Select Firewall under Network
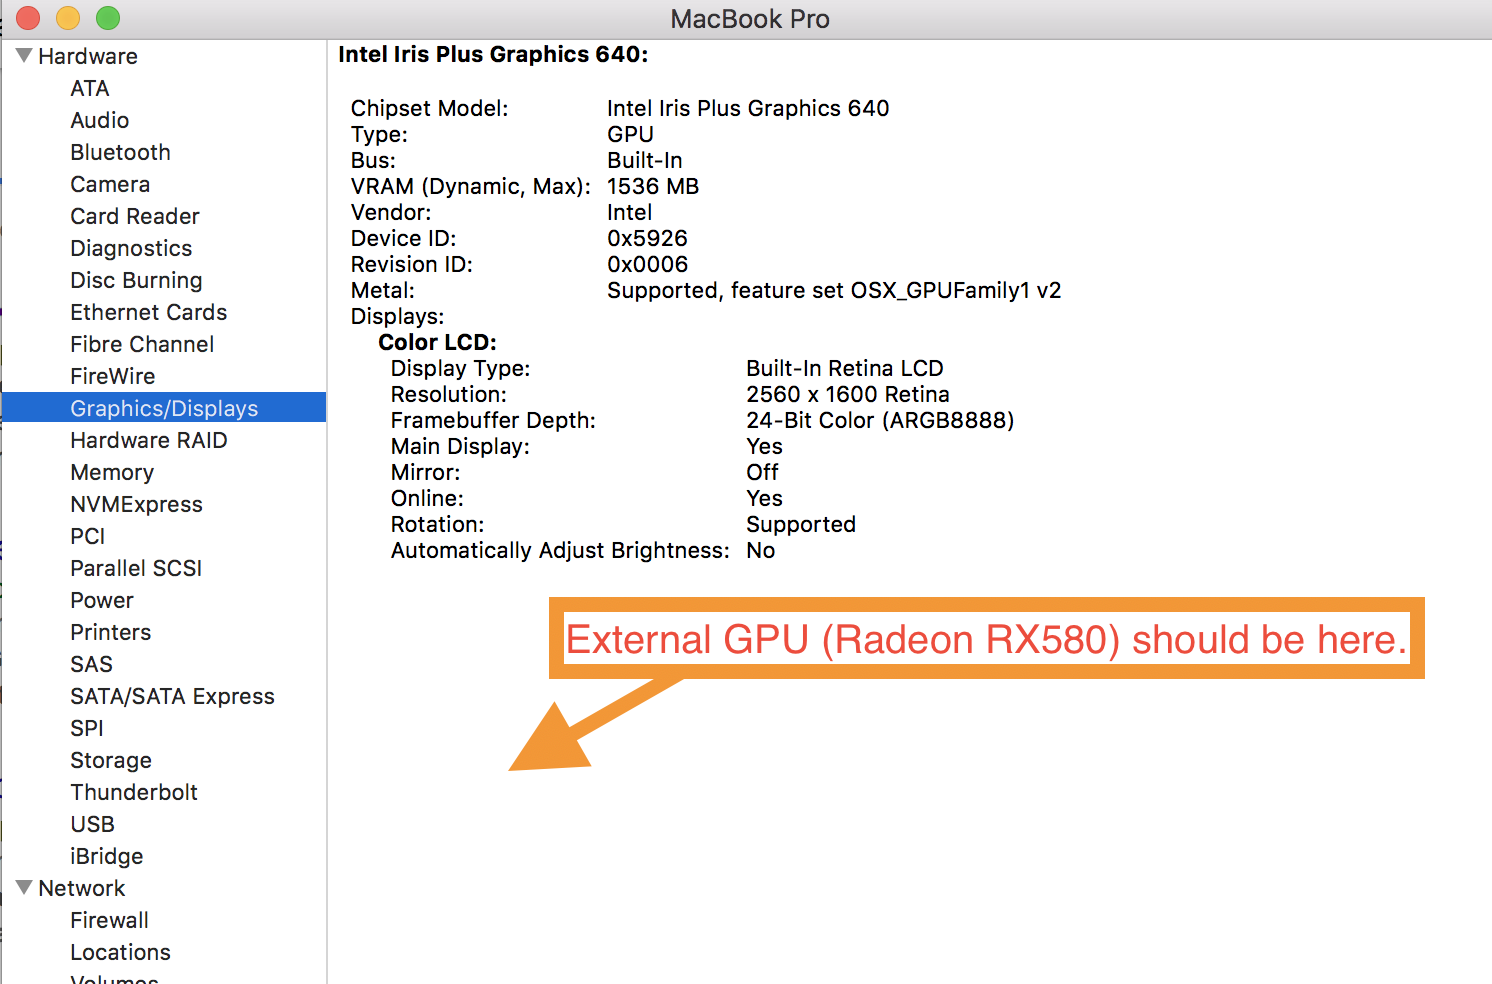Screen dimensions: 1492x984 pos(110,920)
